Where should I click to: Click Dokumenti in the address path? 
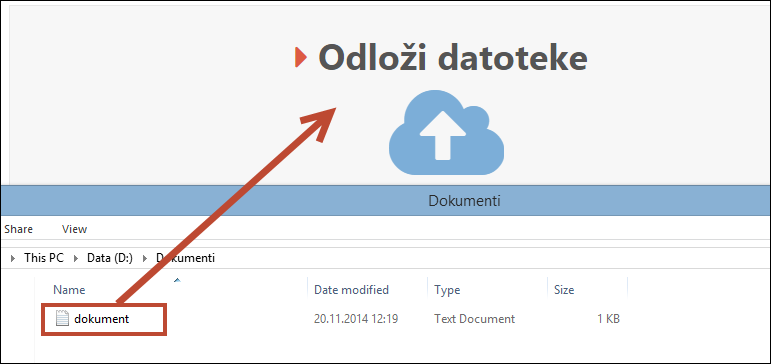pos(185,258)
